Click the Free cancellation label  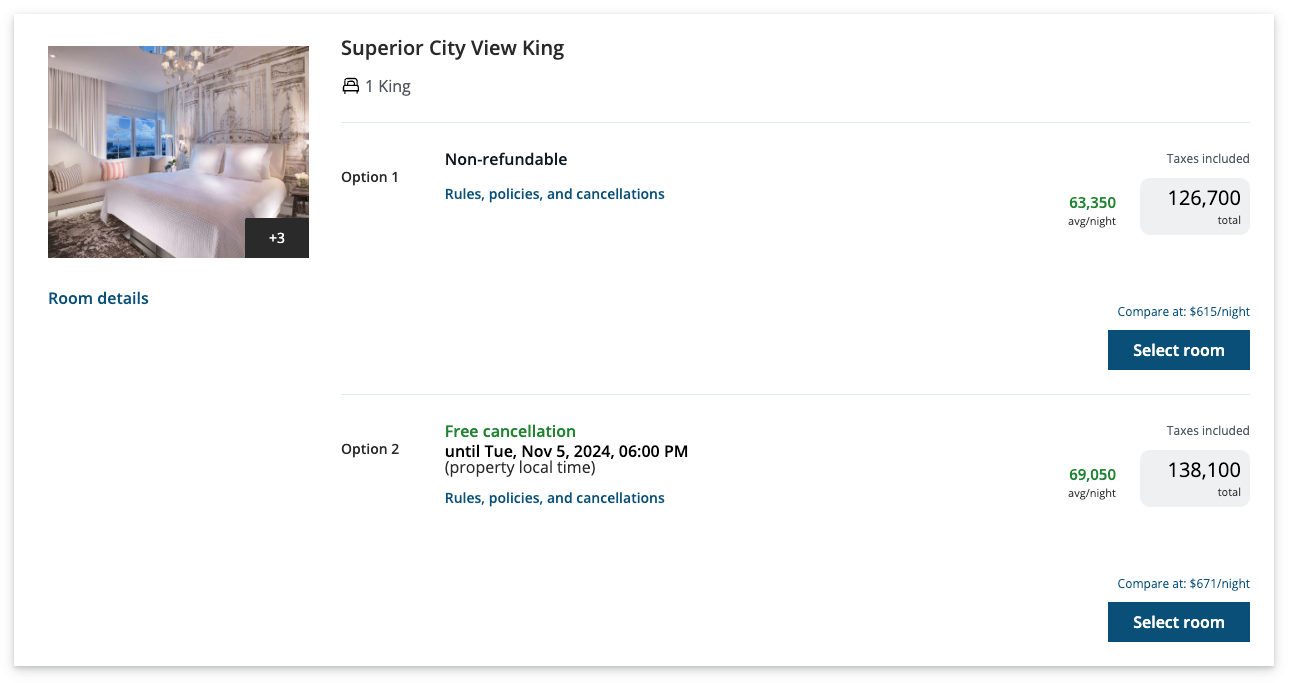[x=510, y=431]
